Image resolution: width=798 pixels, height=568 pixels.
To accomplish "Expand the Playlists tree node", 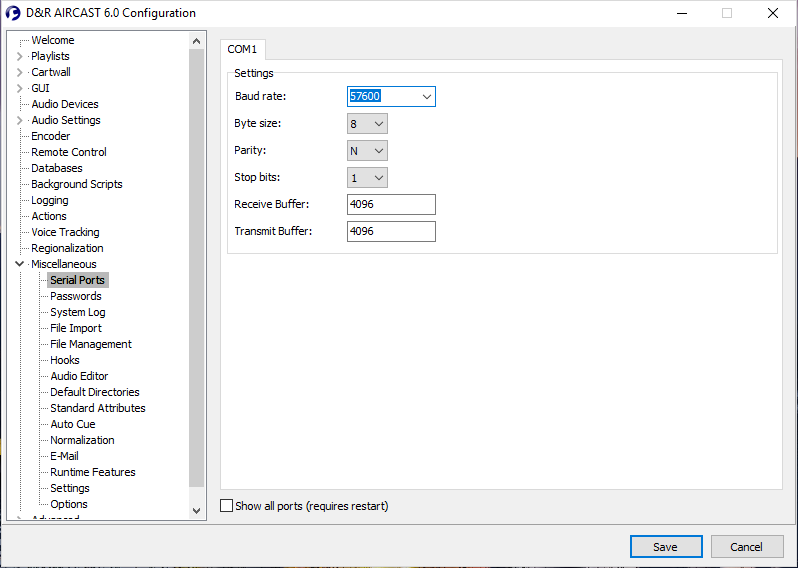I will point(19,56).
